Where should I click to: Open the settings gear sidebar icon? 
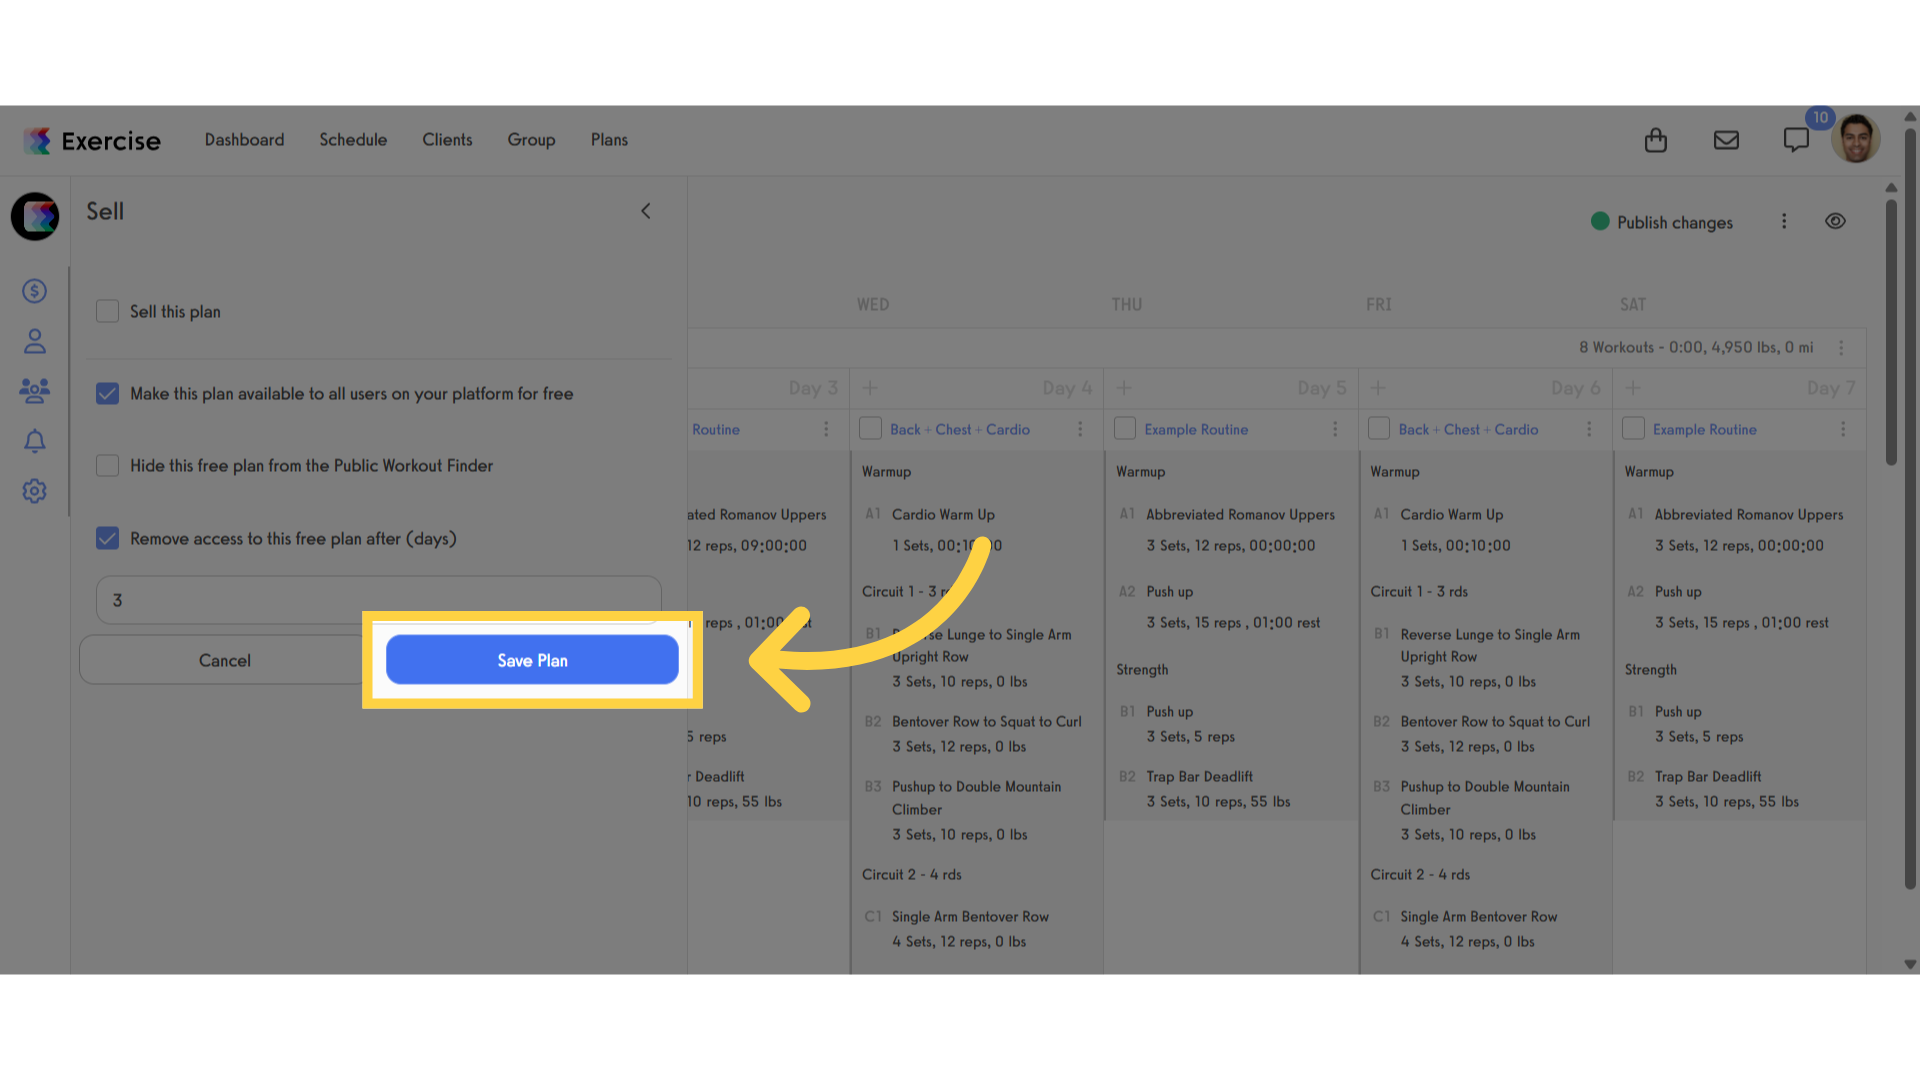35,491
